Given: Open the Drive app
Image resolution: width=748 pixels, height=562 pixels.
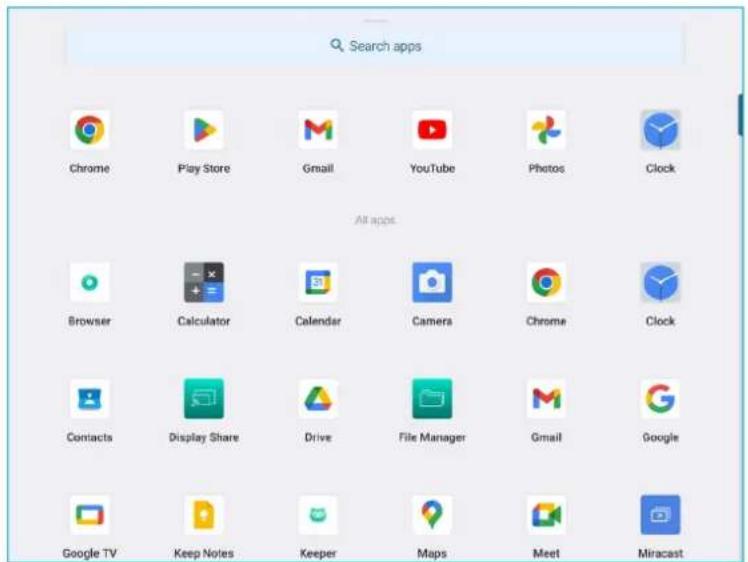Looking at the screenshot, I should pos(318,398).
